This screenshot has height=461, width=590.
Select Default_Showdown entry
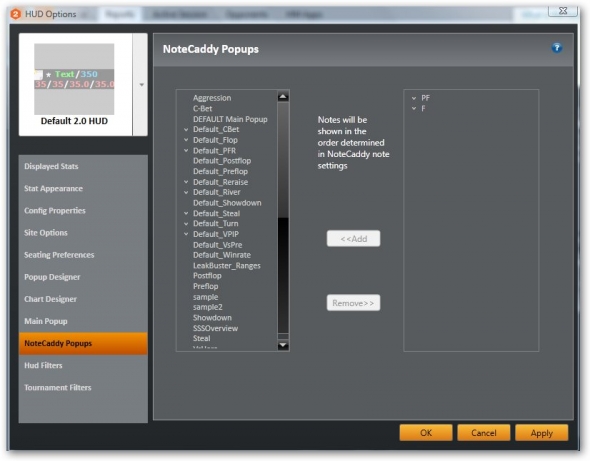[x=227, y=203]
